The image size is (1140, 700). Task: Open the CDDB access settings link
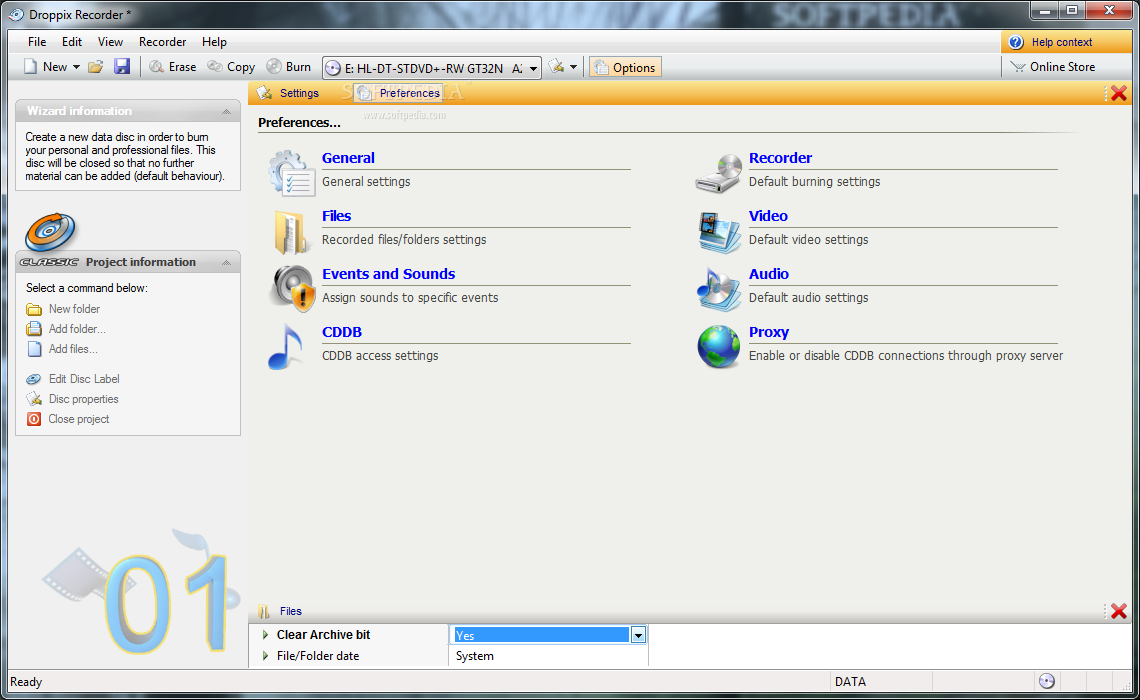tap(342, 332)
